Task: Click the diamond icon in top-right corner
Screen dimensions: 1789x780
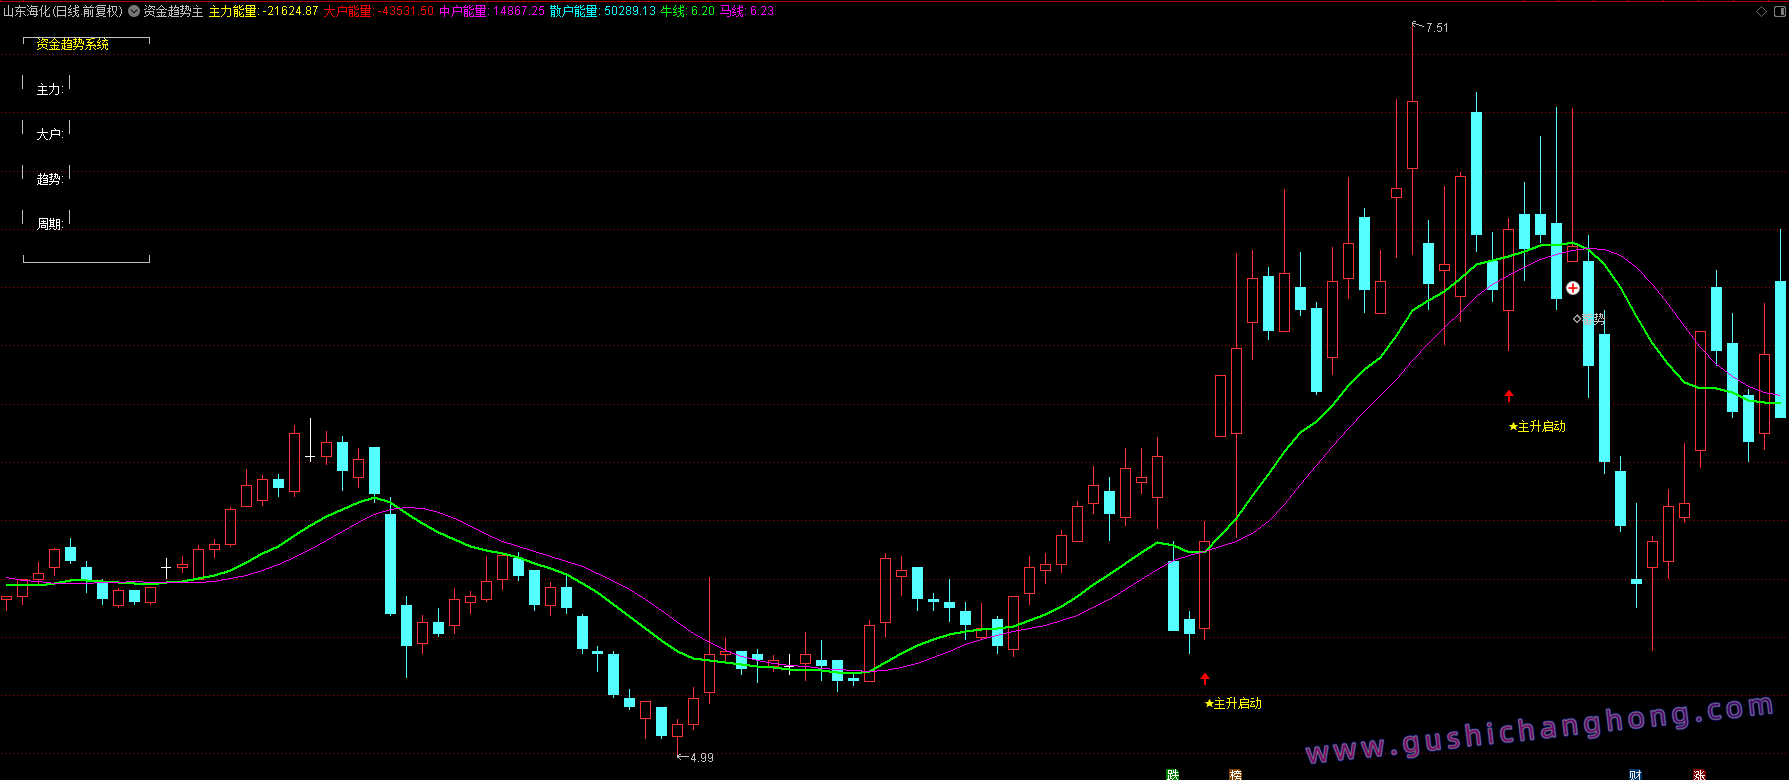Action: click(x=1761, y=11)
